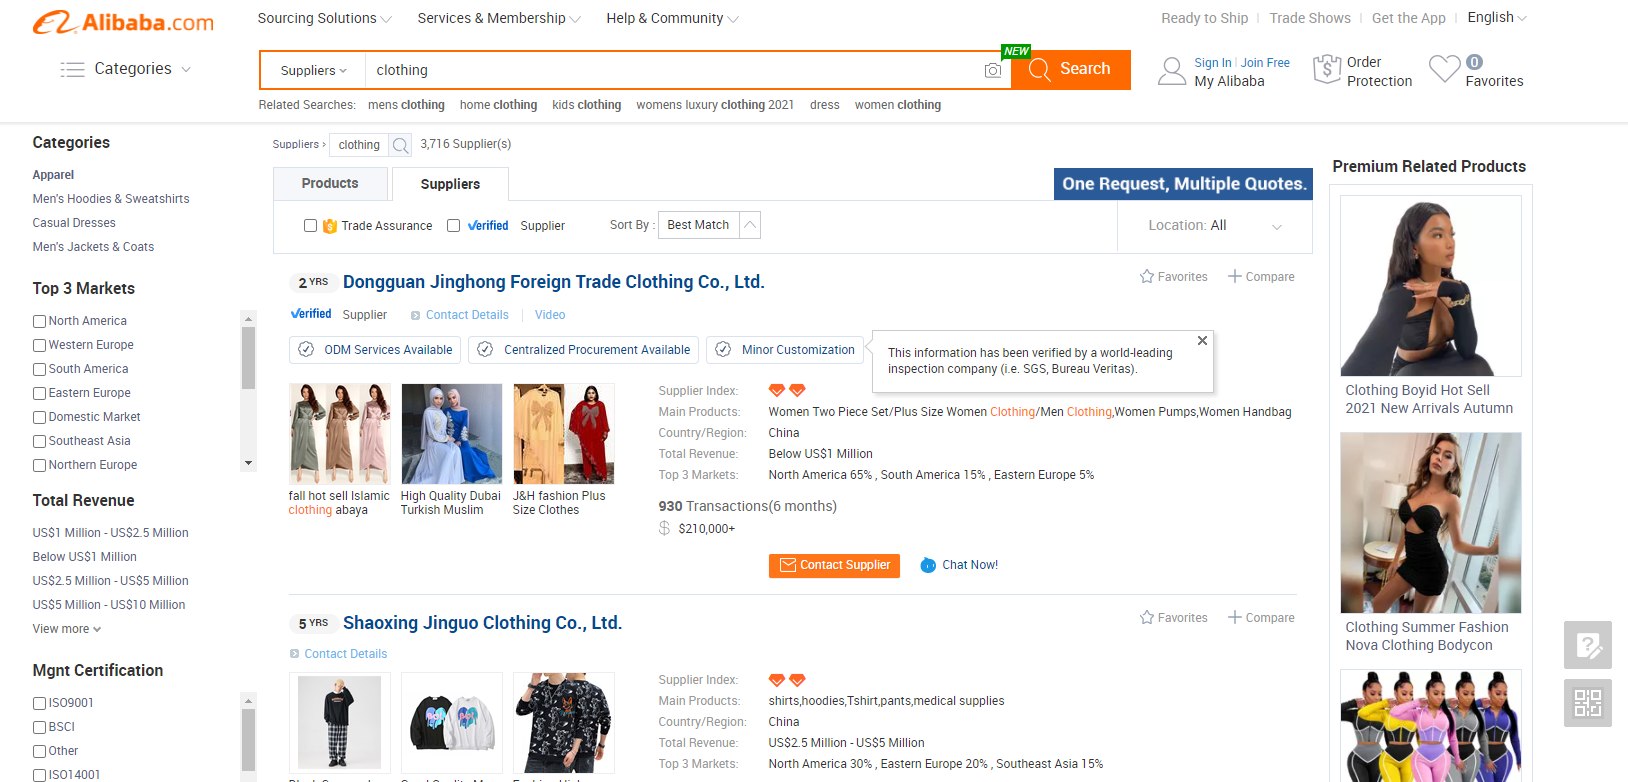Click the clothing search input field
Image resolution: width=1628 pixels, height=782 pixels.
(x=670, y=70)
